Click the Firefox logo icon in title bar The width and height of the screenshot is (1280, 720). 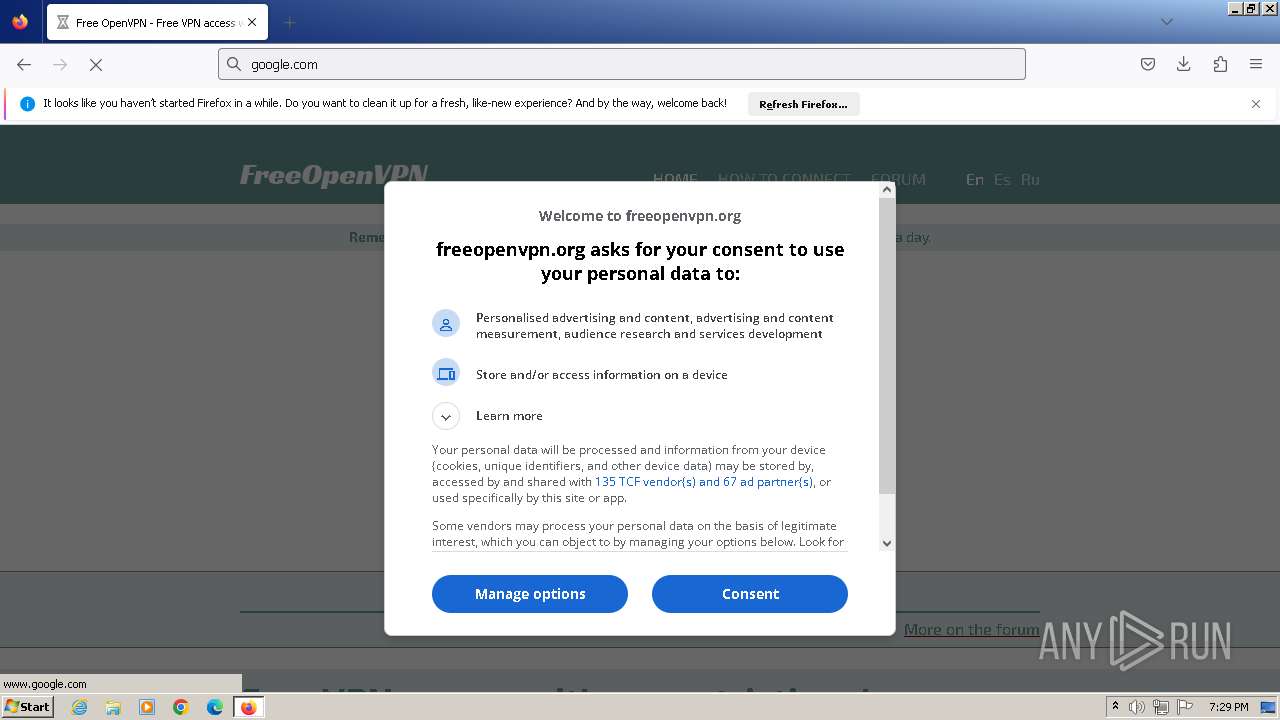(20, 21)
